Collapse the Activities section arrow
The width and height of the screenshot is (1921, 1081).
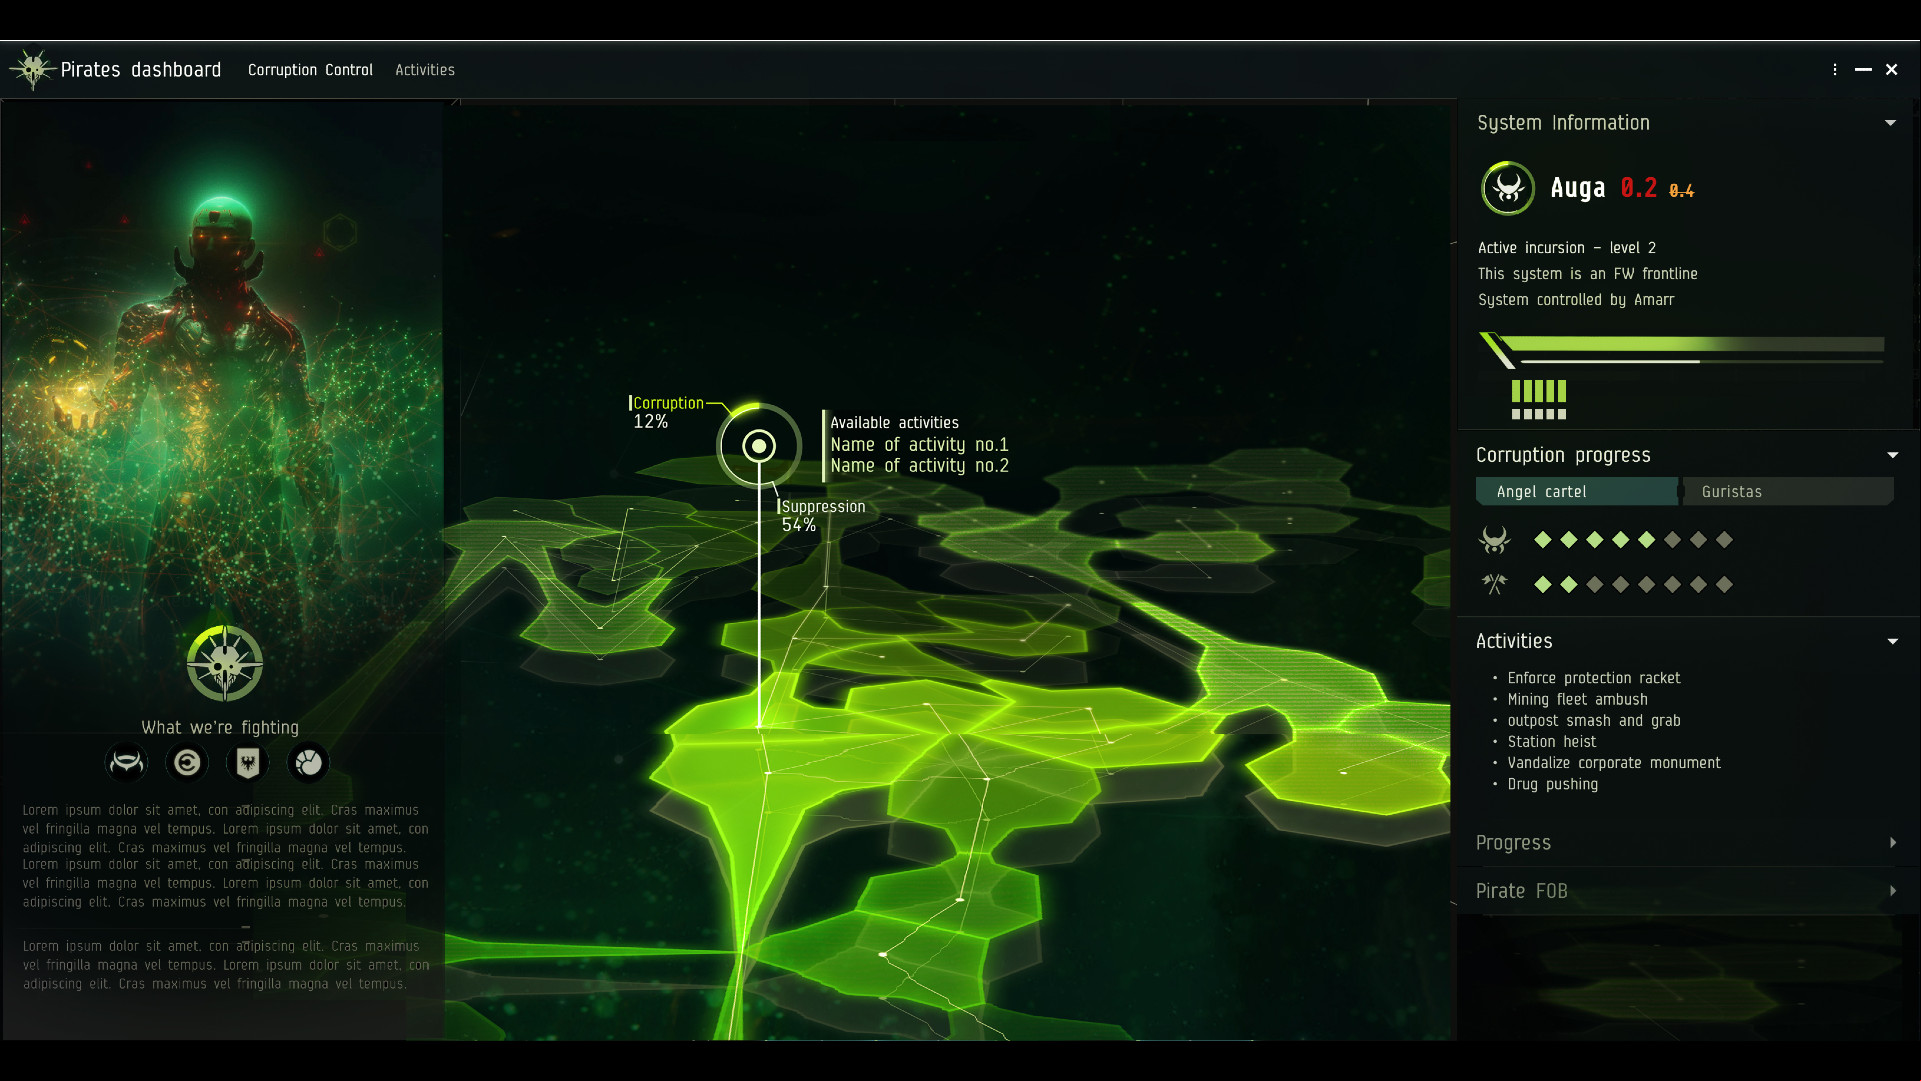(x=1892, y=641)
